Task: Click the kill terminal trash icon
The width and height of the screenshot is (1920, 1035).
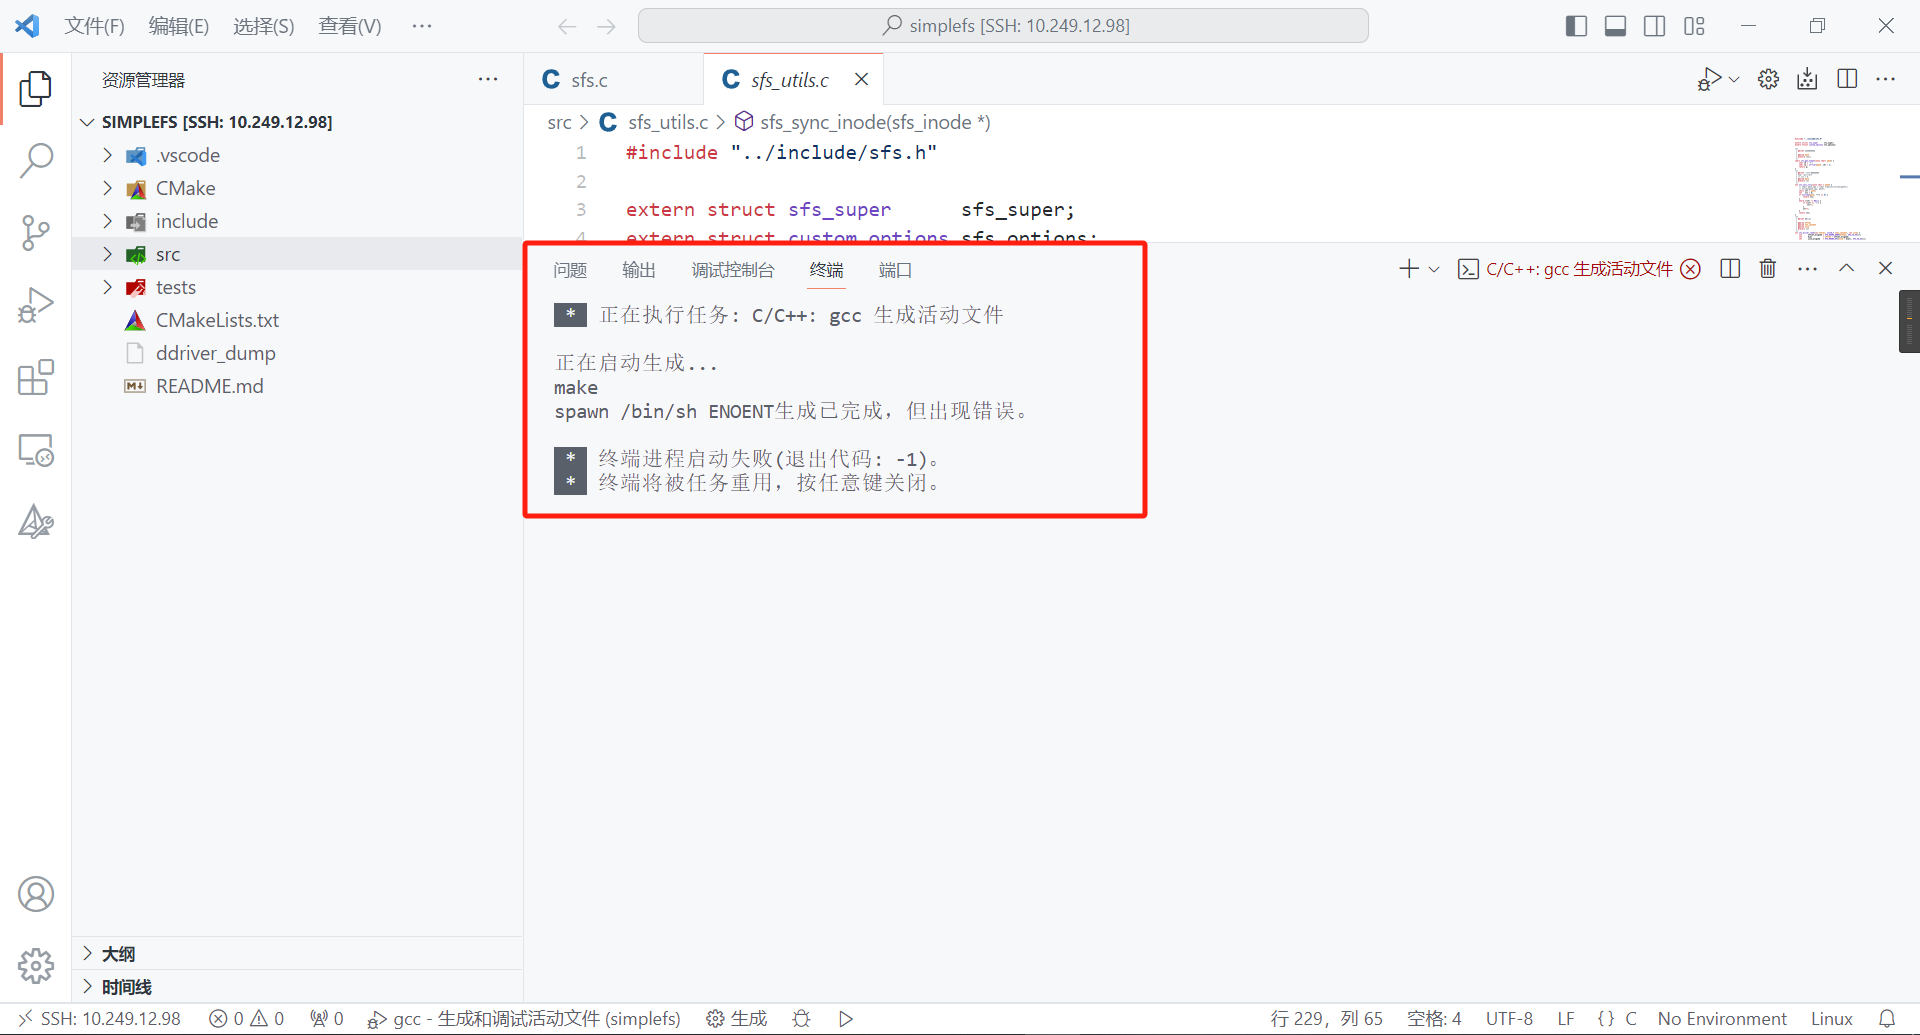Action: (x=1768, y=269)
